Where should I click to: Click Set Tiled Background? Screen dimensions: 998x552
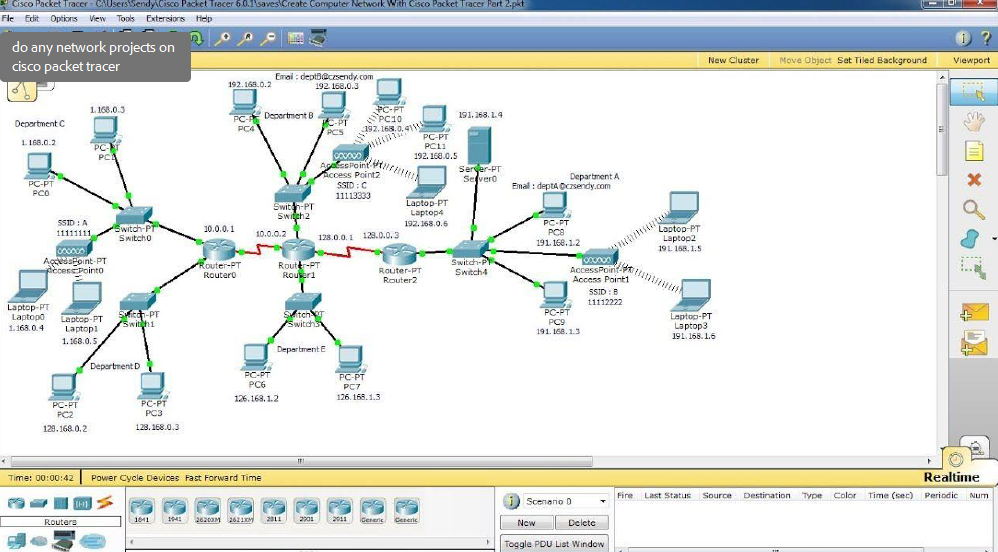coord(882,60)
